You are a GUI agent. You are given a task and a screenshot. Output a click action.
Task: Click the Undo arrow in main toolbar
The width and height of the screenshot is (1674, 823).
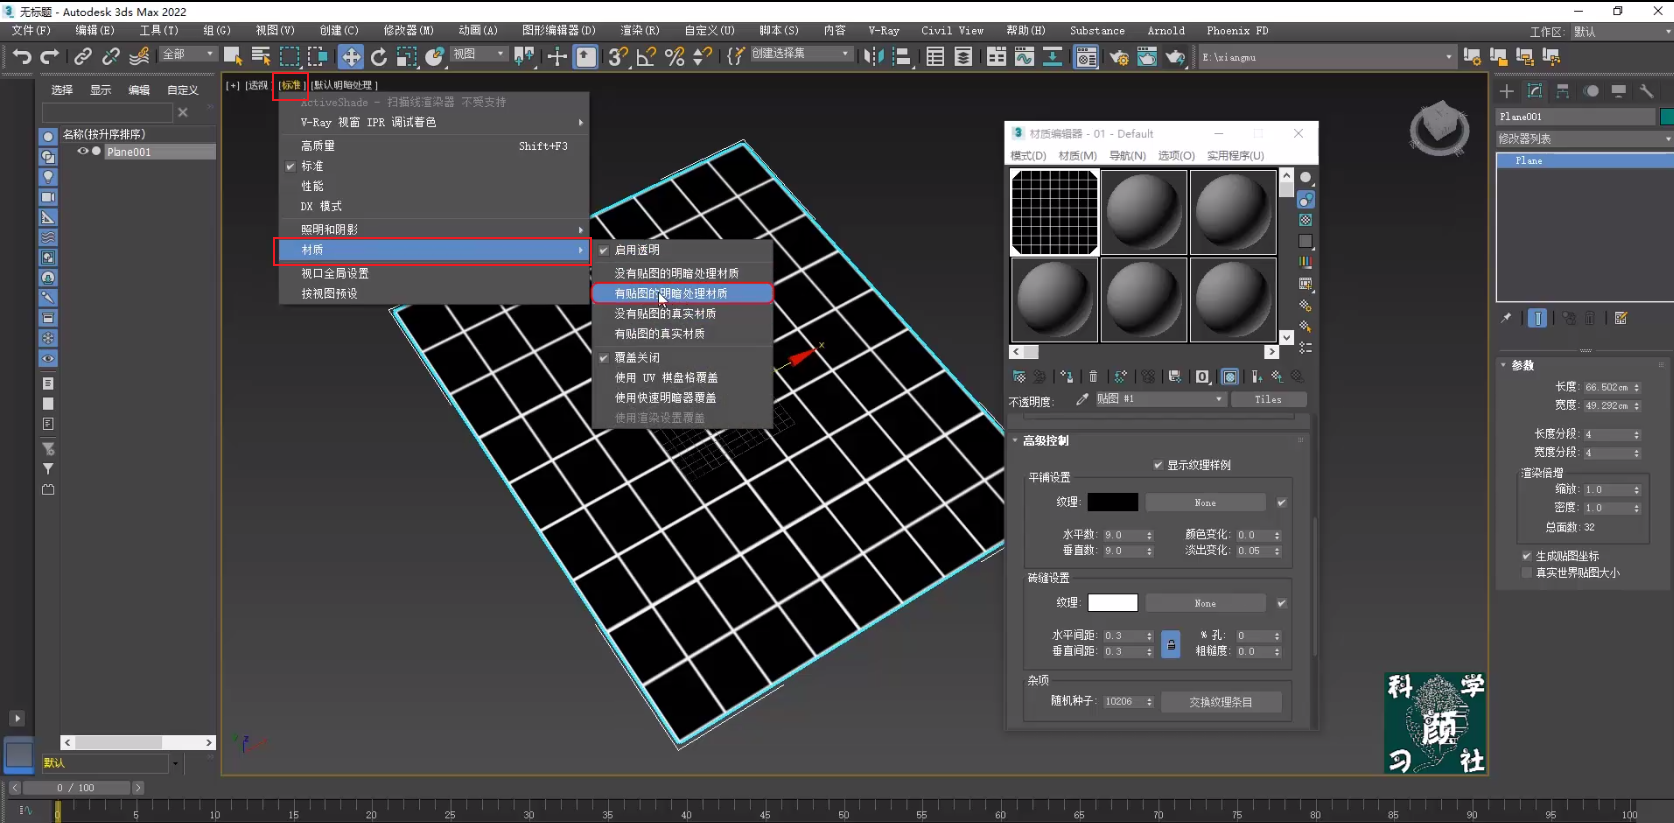point(22,57)
